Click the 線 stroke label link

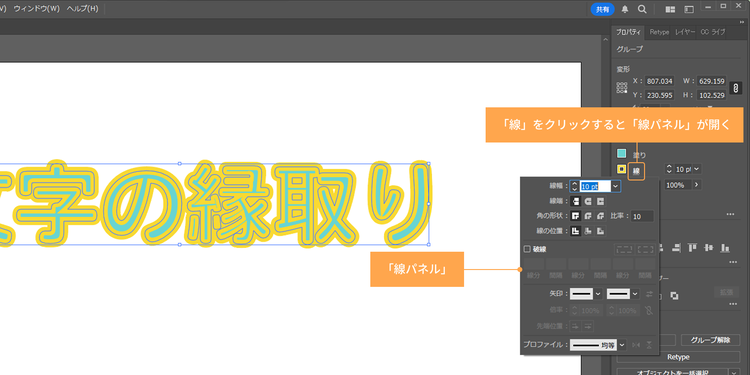637,171
